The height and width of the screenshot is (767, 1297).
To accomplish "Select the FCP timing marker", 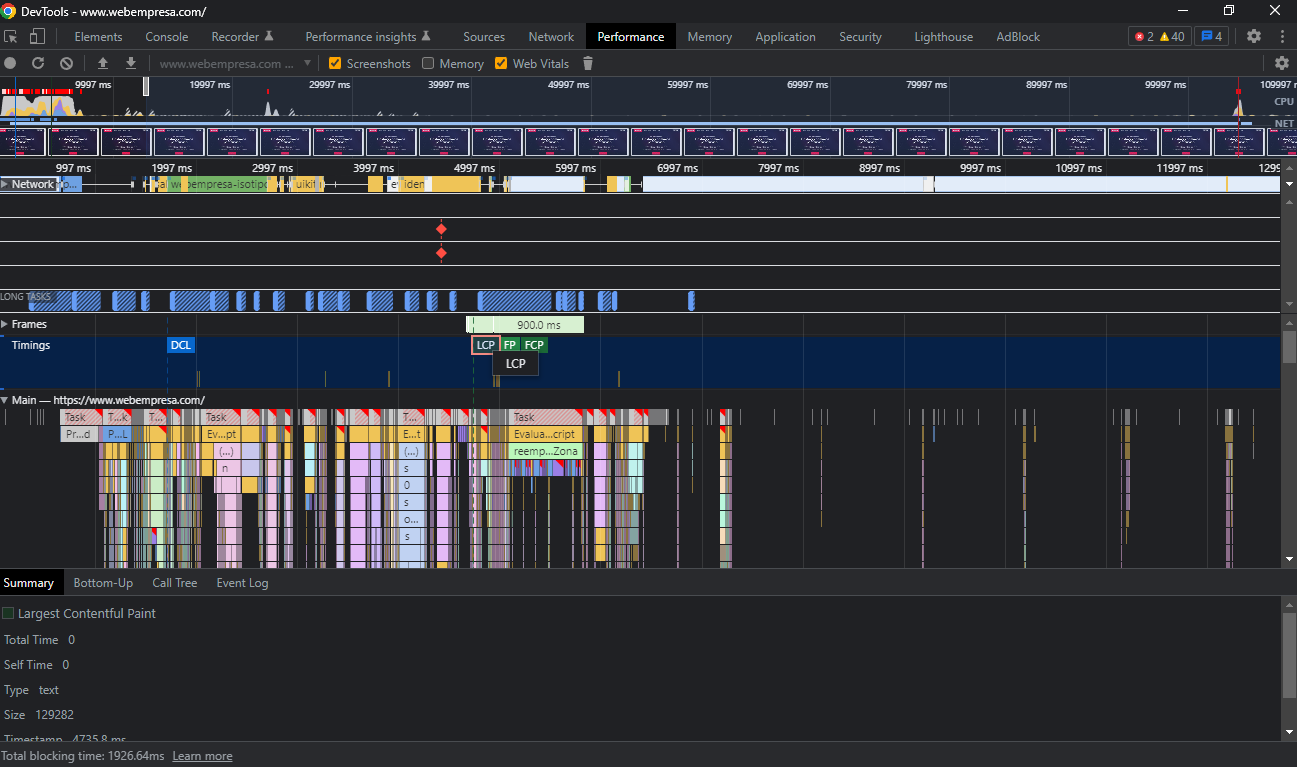I will tap(534, 345).
